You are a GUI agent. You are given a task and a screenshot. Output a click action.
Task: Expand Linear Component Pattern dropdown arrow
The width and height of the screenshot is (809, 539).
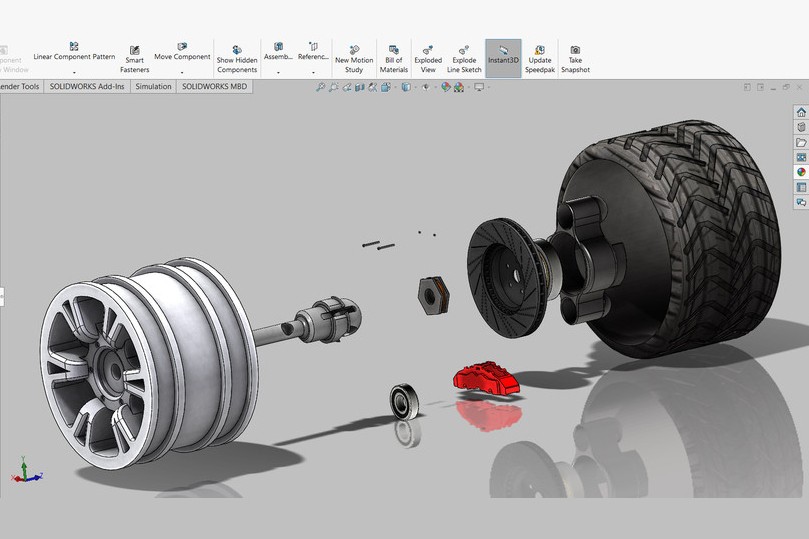(74, 73)
